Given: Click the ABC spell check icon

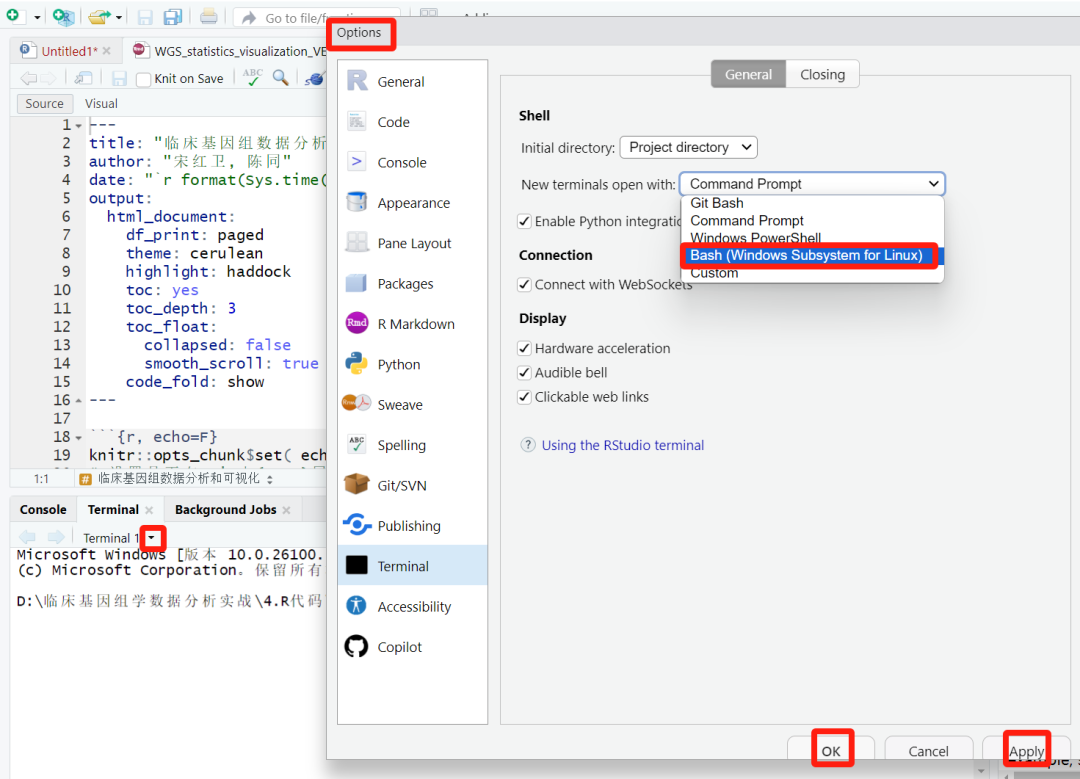Looking at the screenshot, I should [253, 77].
